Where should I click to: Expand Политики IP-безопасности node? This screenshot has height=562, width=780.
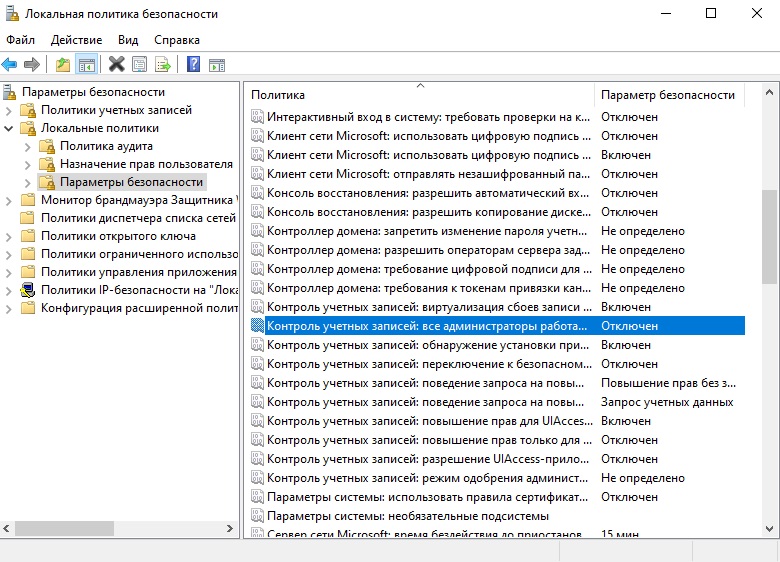point(8,290)
